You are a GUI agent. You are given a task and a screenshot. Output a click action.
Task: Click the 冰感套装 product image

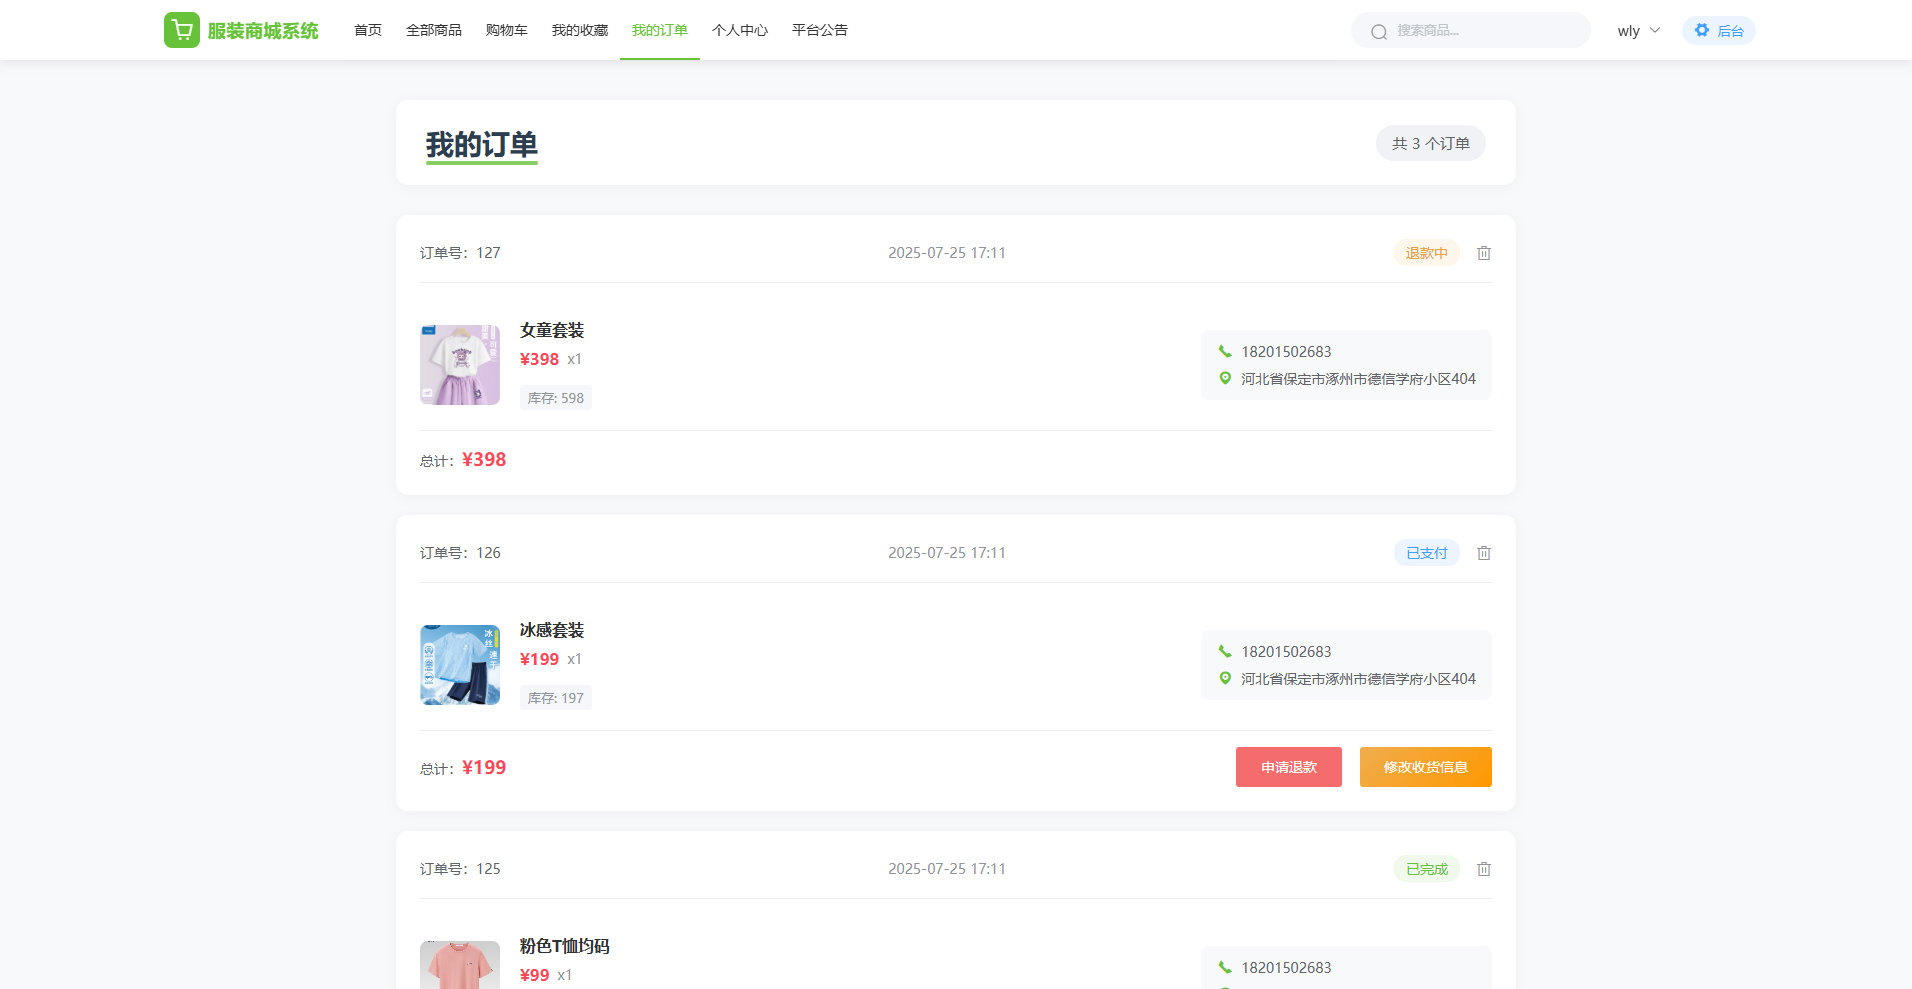(460, 665)
